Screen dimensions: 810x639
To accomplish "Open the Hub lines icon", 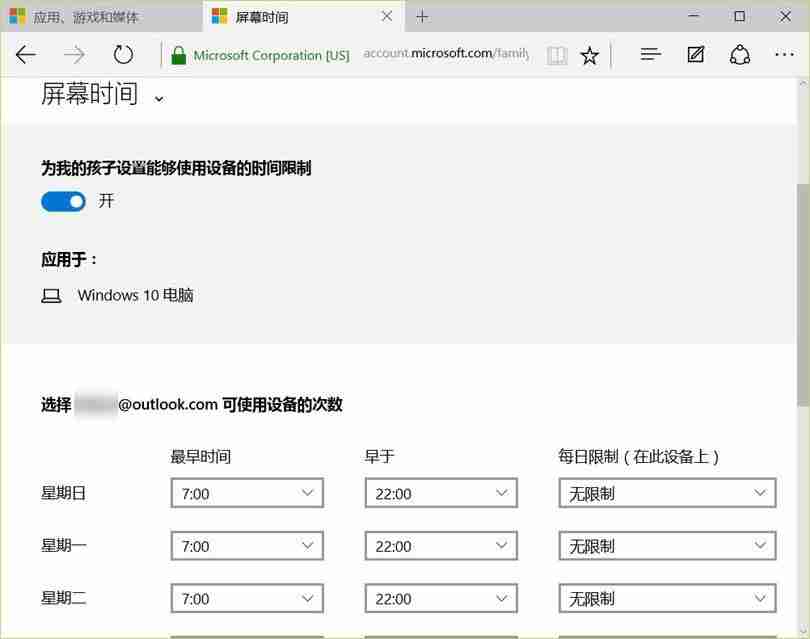I will (x=650, y=54).
